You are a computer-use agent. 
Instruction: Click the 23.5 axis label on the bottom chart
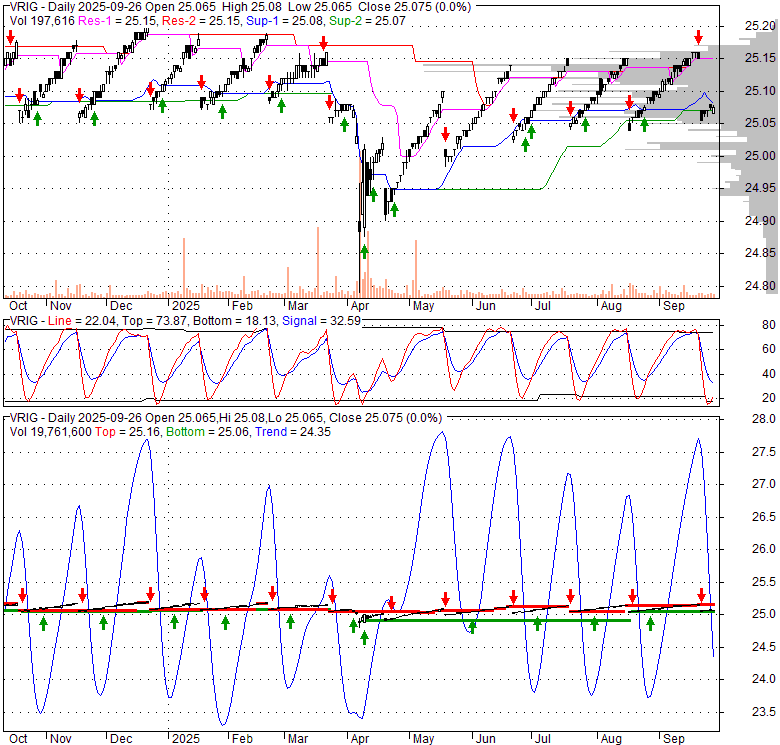point(764,712)
